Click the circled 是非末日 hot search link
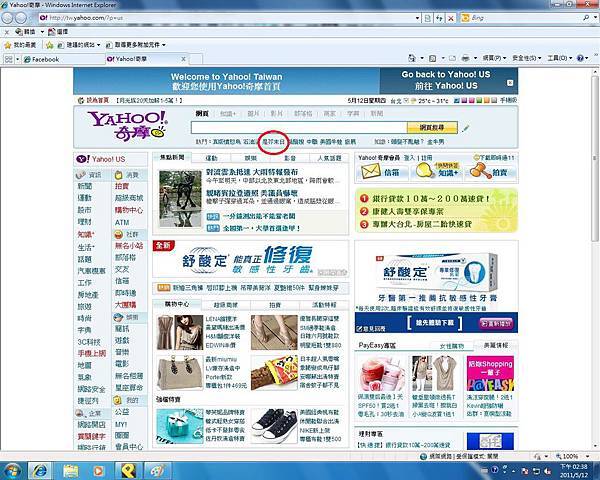The height and width of the screenshot is (480, 600). pos(273,142)
